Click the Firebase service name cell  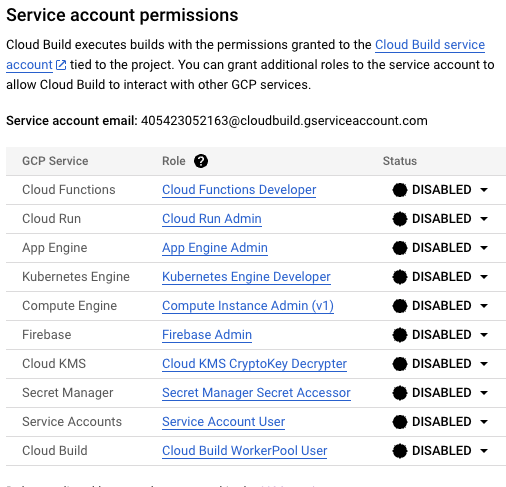(x=47, y=335)
